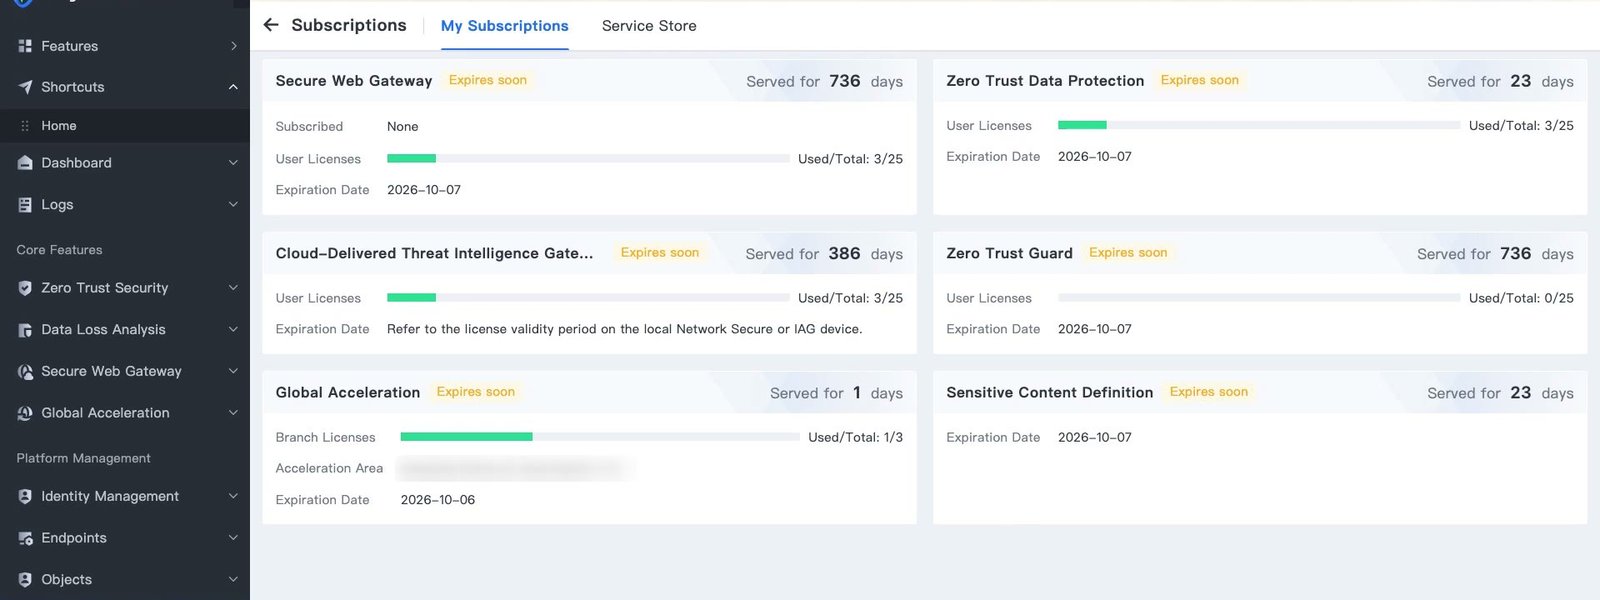The image size is (1600, 600).
Task: Click Cloud-Delivered Threat Intelligence Gateway title
Action: click(434, 253)
